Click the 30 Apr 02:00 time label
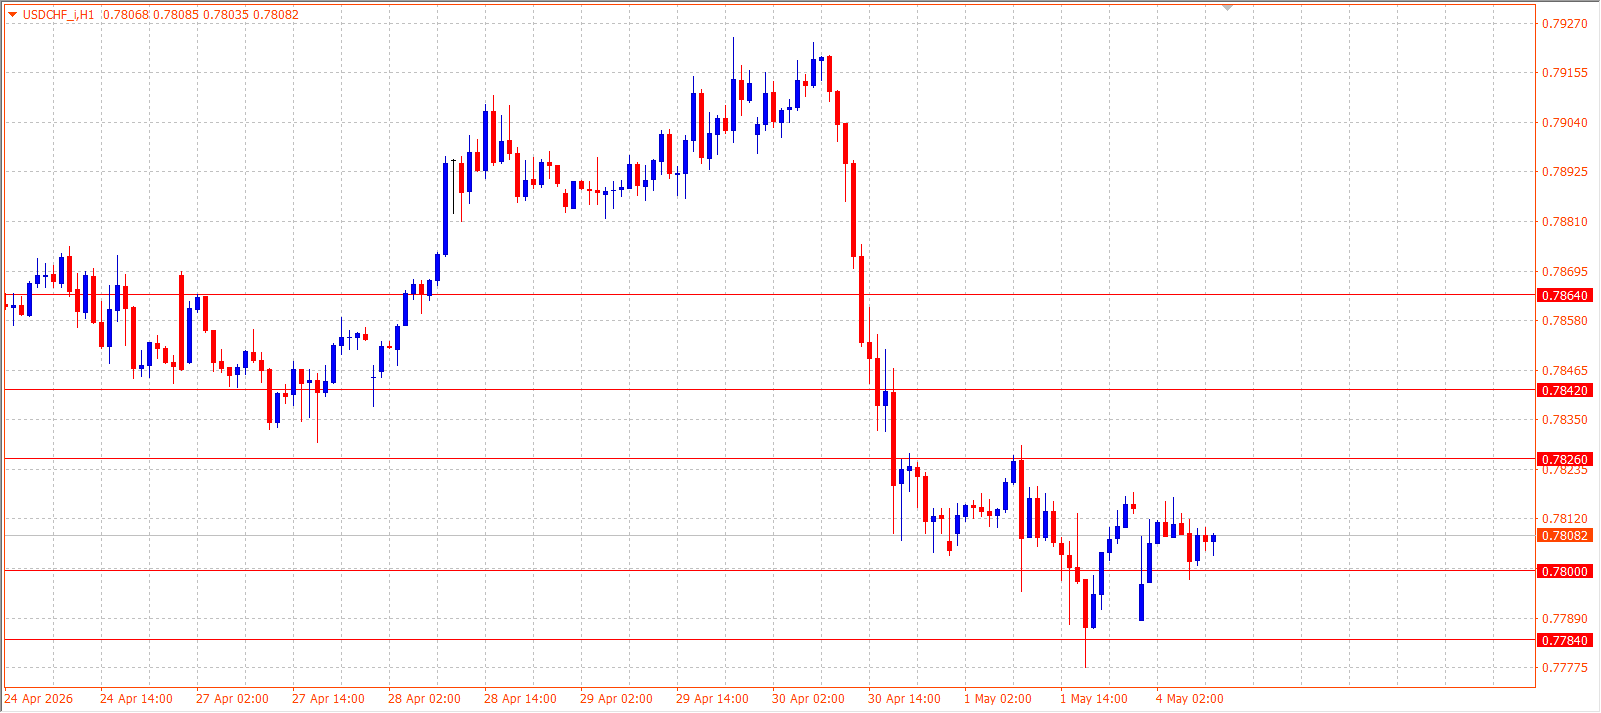1601x713 pixels. [x=808, y=699]
